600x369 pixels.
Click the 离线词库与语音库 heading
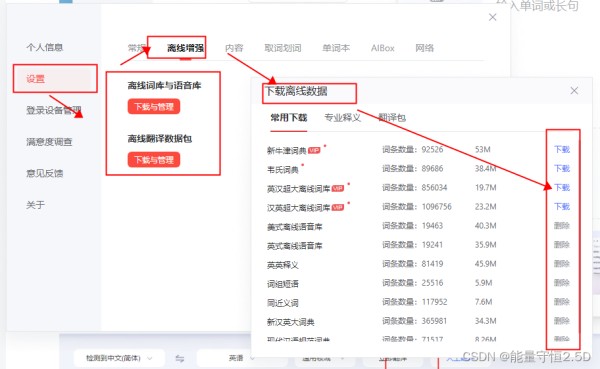164,85
